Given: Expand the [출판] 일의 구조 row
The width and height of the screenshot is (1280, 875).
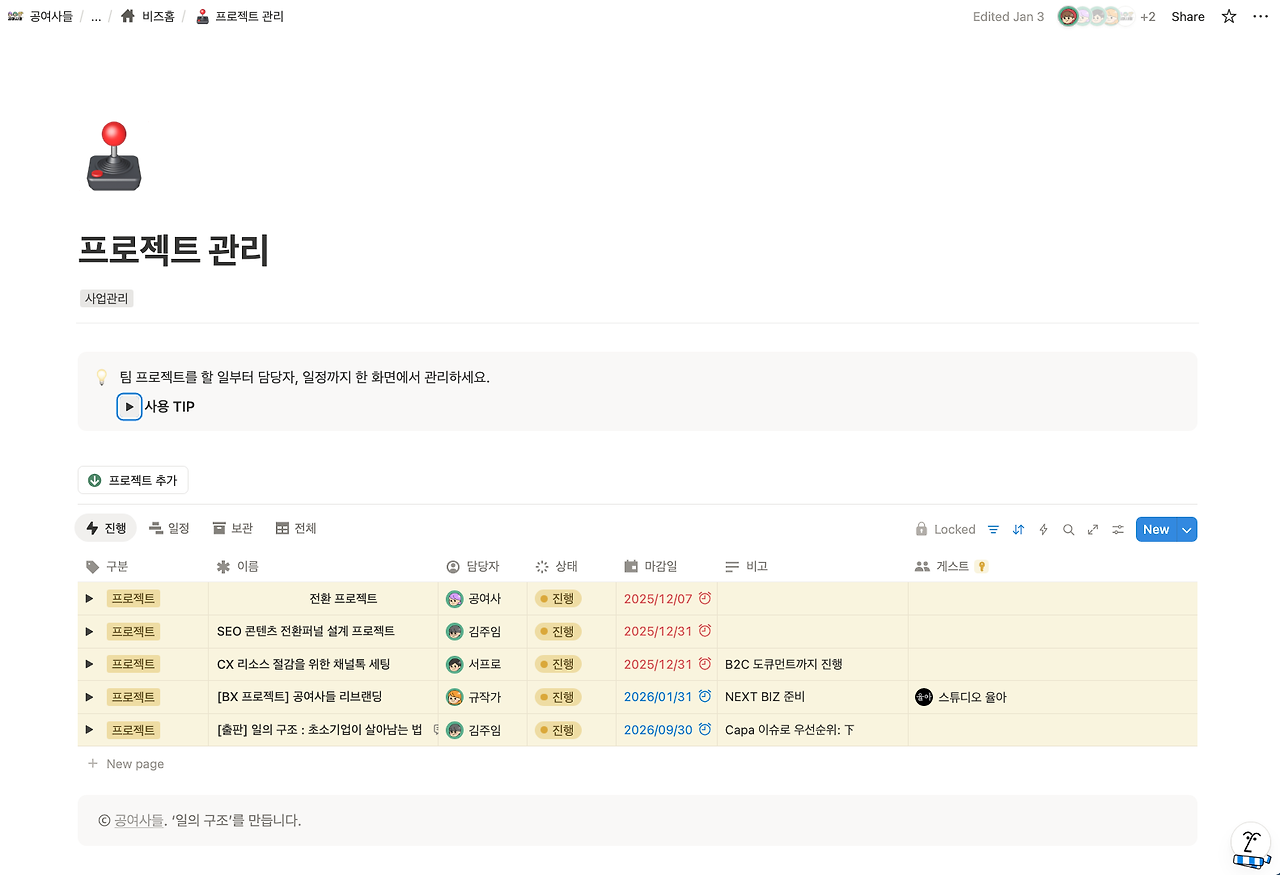Looking at the screenshot, I should tap(89, 729).
